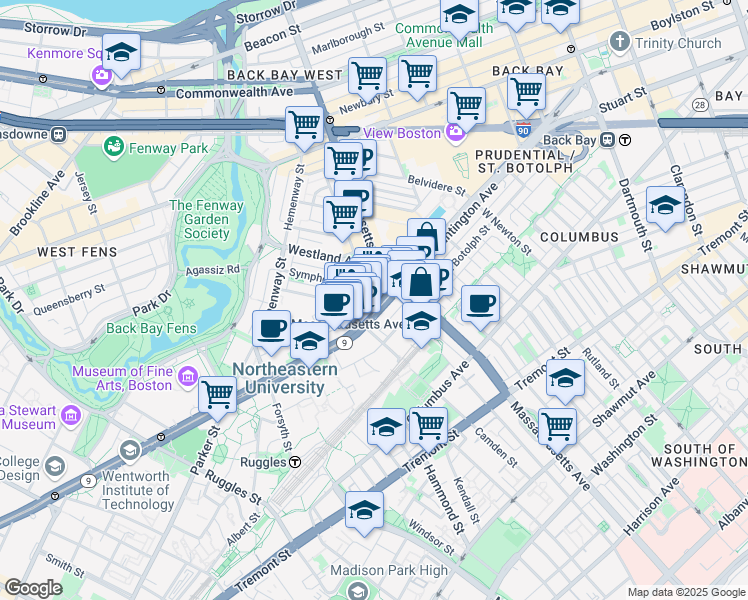Click the Map data ©2025 Google text
The width and height of the screenshot is (748, 600).
(x=687, y=592)
